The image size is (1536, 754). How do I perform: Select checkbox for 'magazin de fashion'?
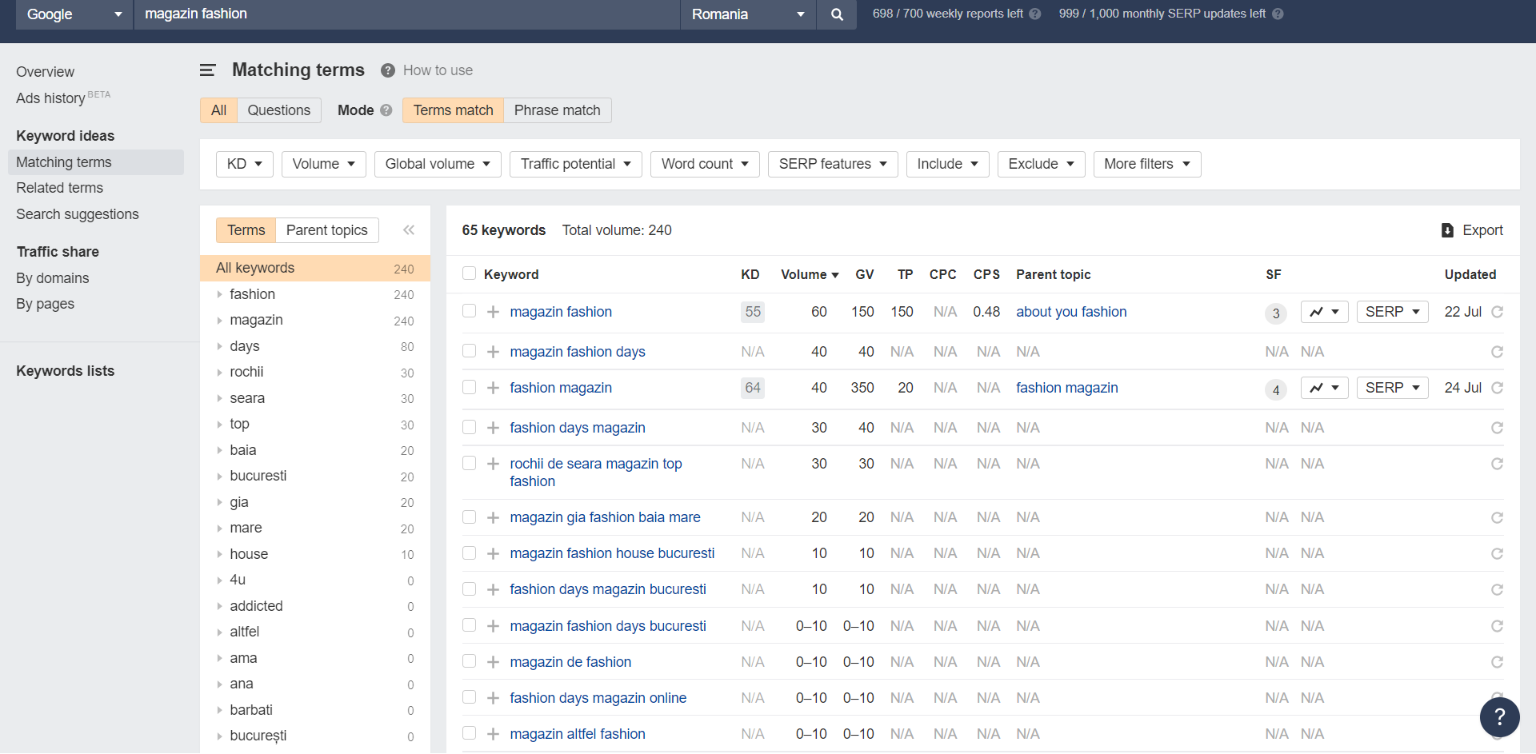click(469, 662)
